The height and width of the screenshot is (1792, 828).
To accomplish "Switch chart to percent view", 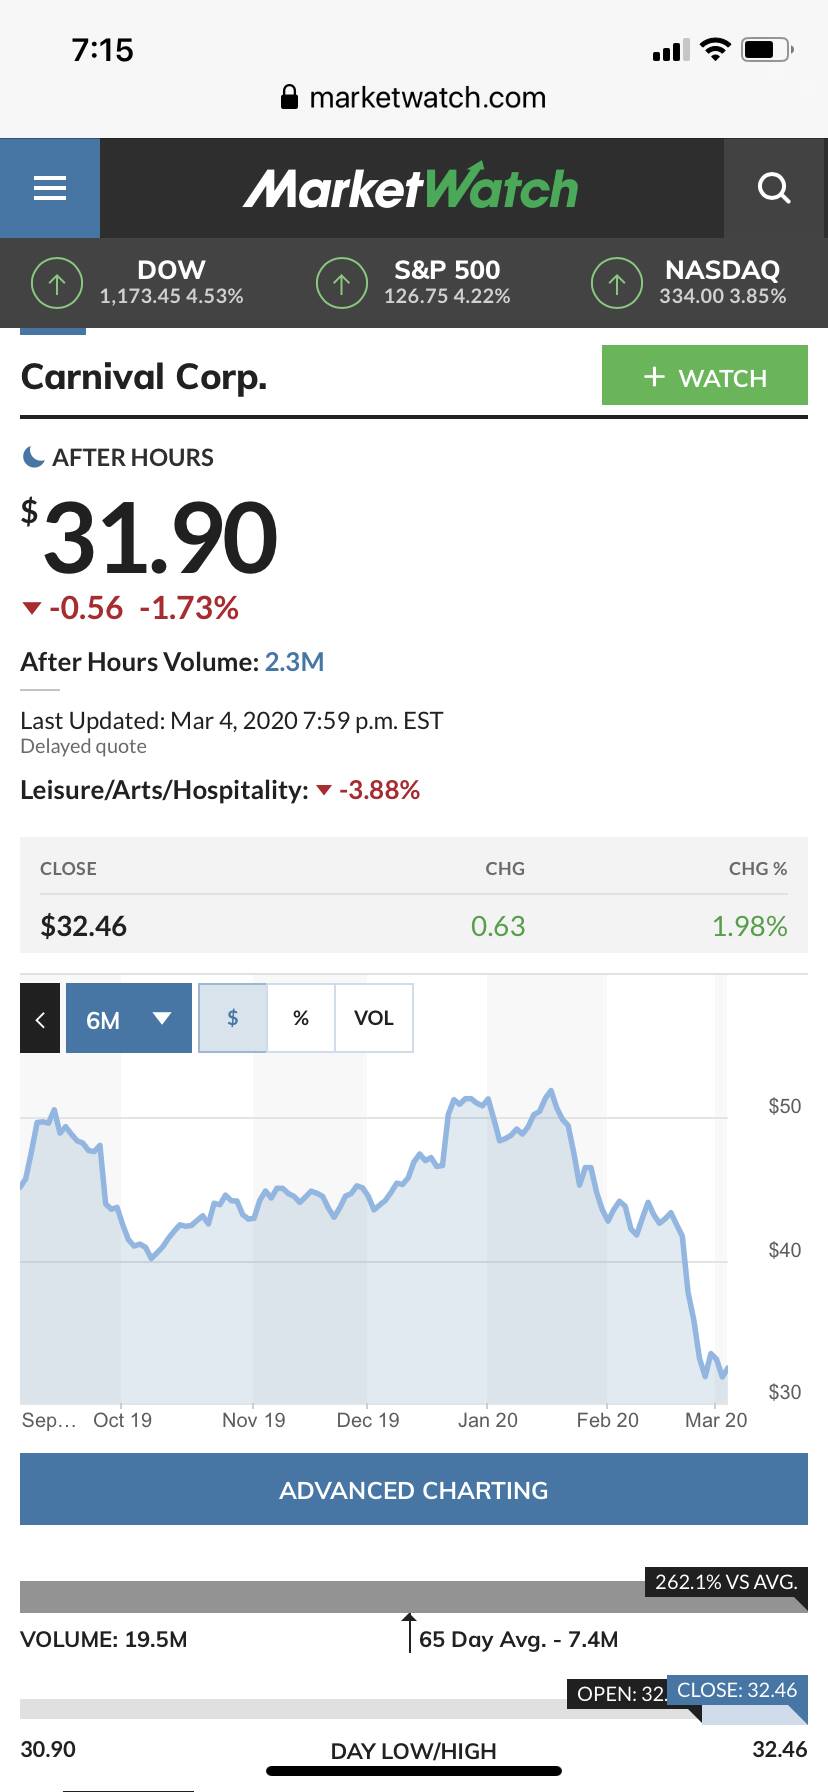I will coord(301,1018).
